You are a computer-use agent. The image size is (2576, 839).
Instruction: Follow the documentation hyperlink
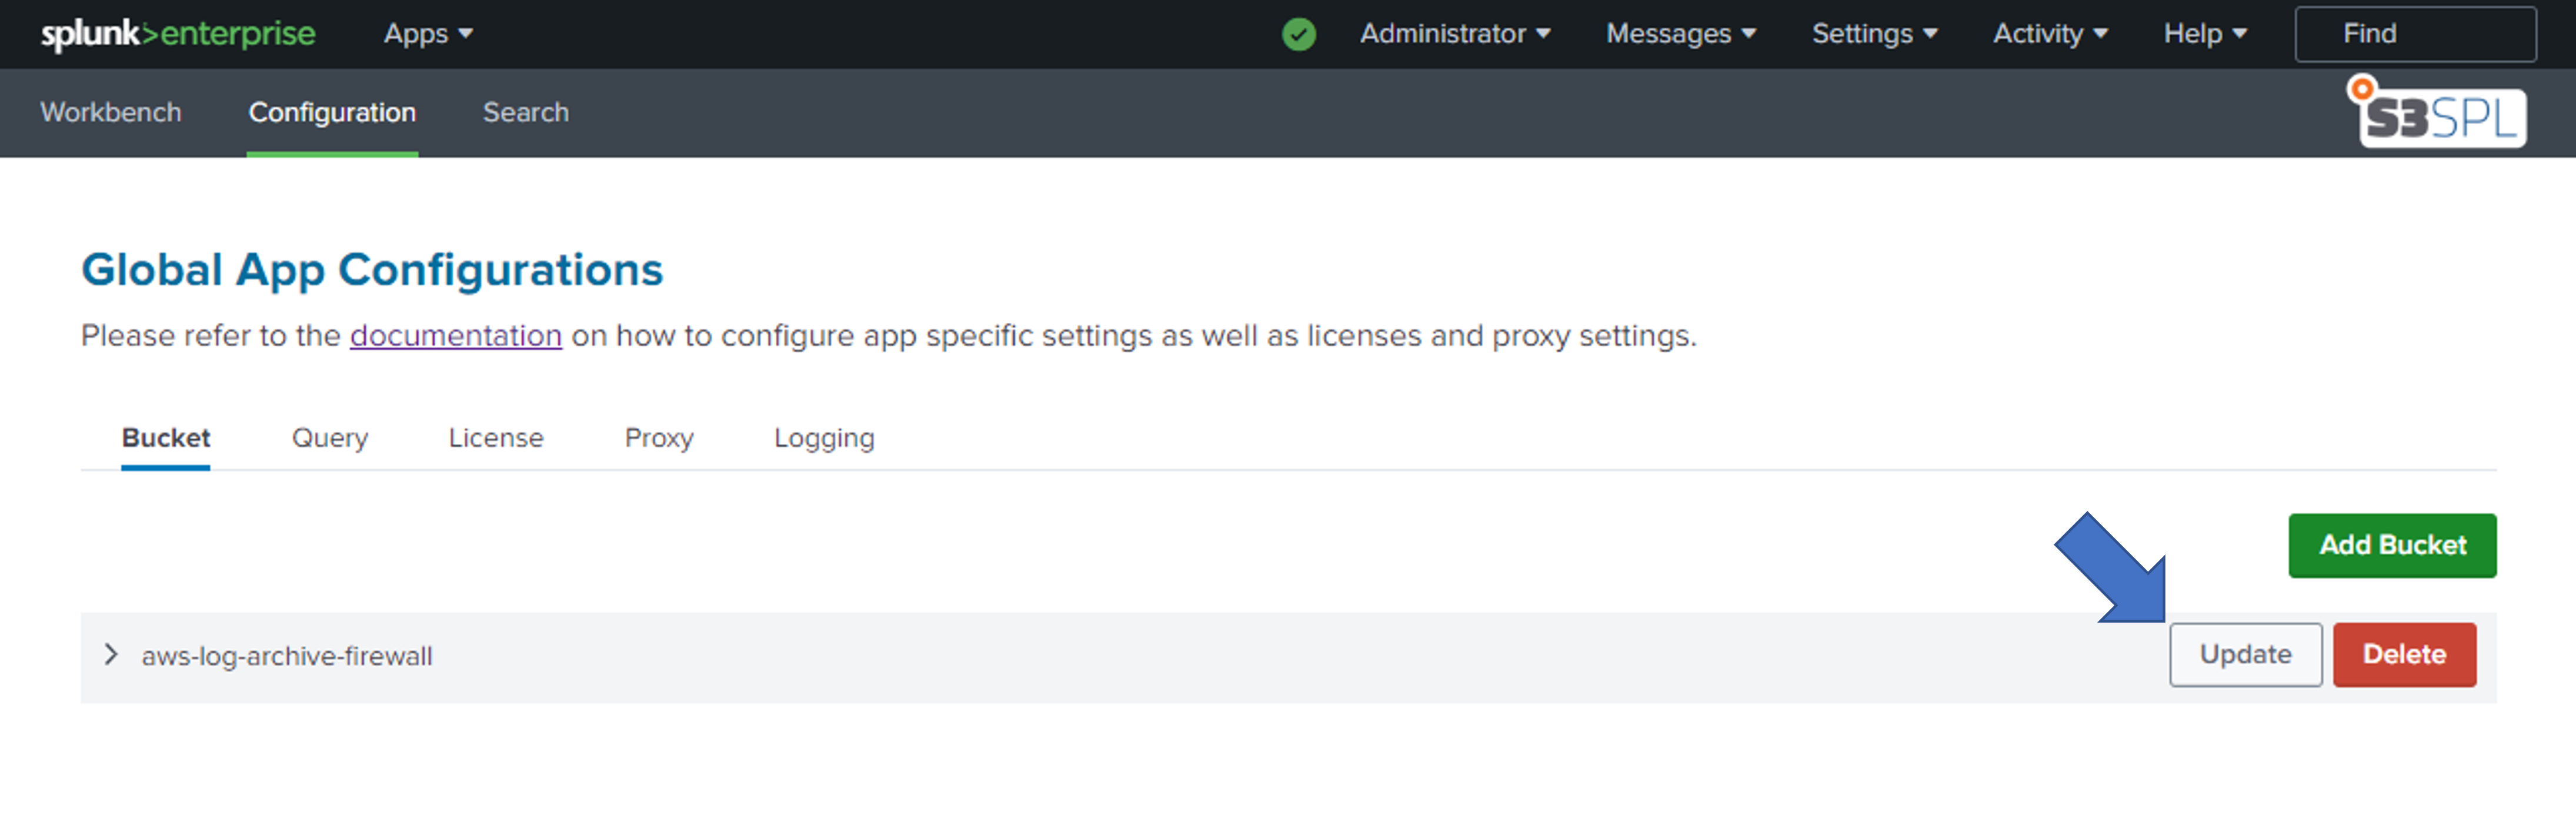456,336
